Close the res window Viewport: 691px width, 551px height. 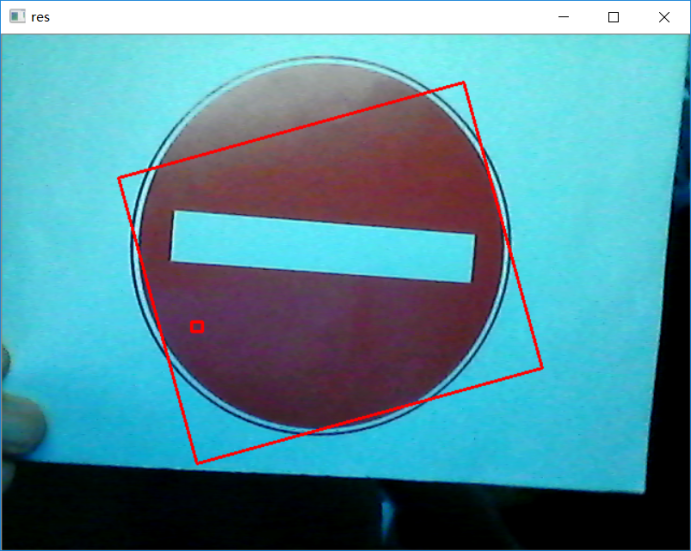[664, 17]
